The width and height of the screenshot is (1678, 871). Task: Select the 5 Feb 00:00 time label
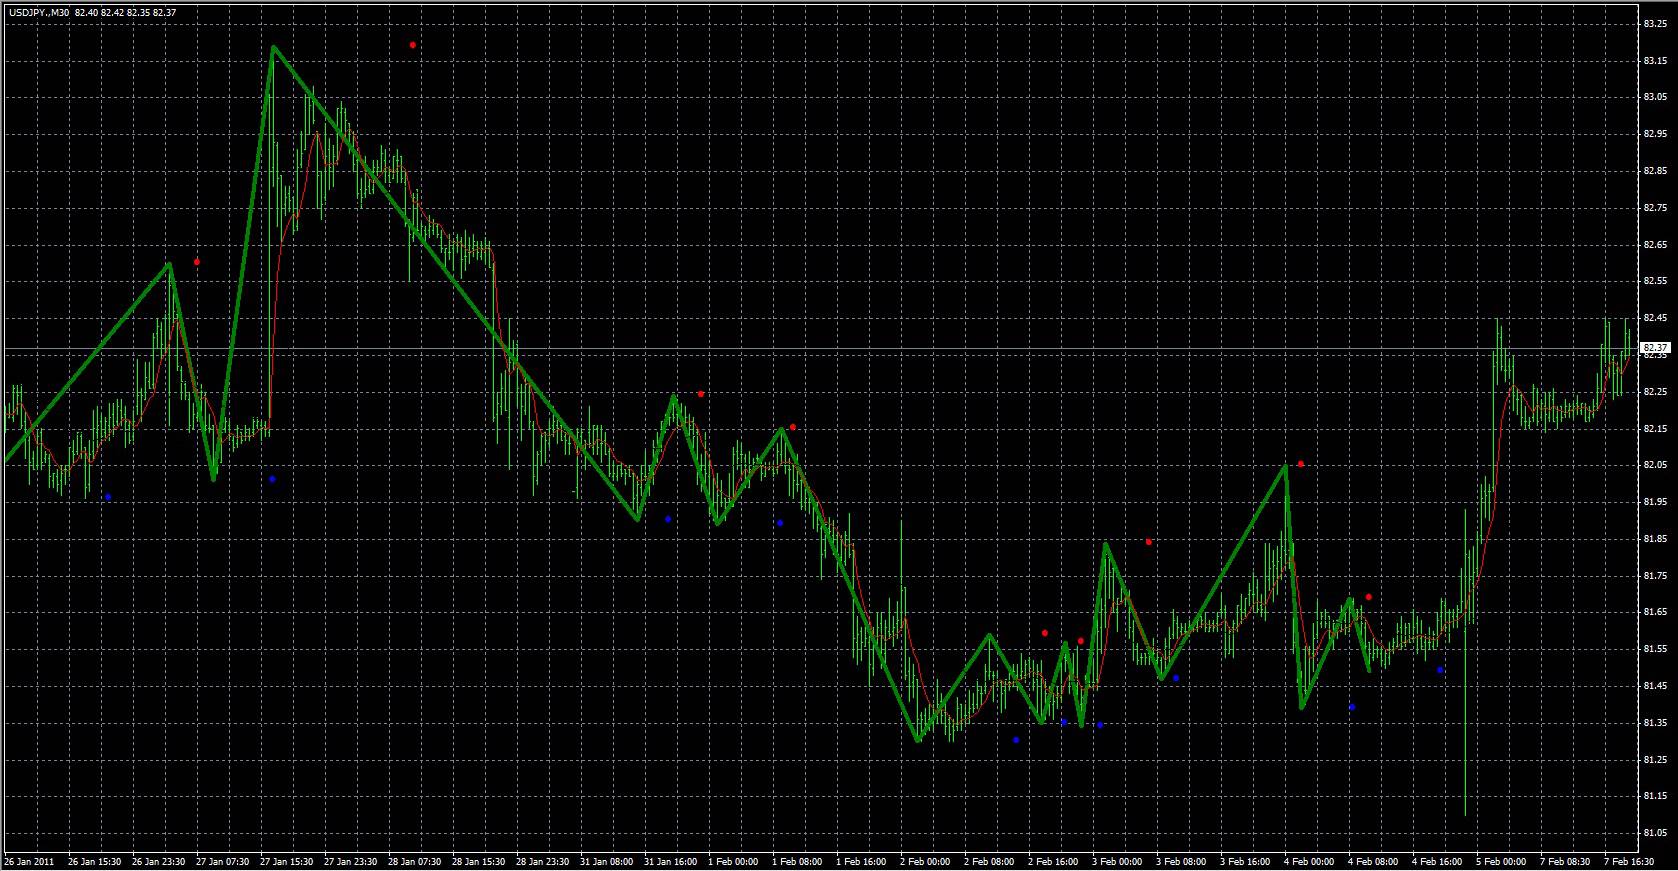(x=1502, y=861)
